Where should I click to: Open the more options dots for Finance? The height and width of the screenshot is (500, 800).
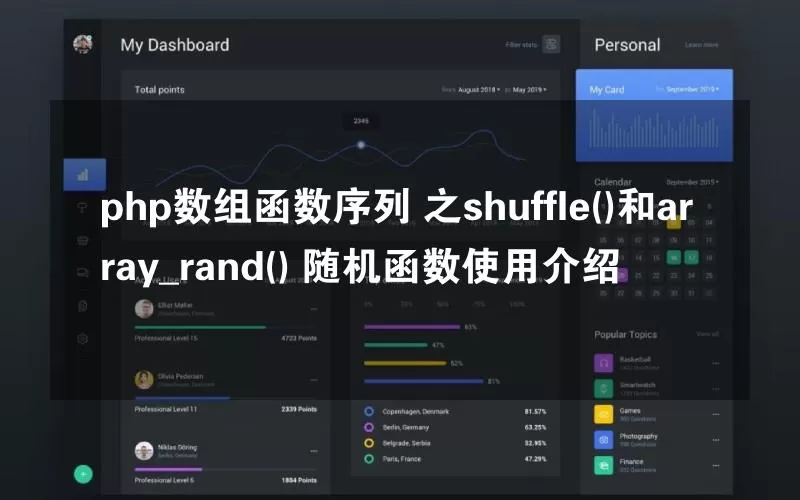point(716,465)
